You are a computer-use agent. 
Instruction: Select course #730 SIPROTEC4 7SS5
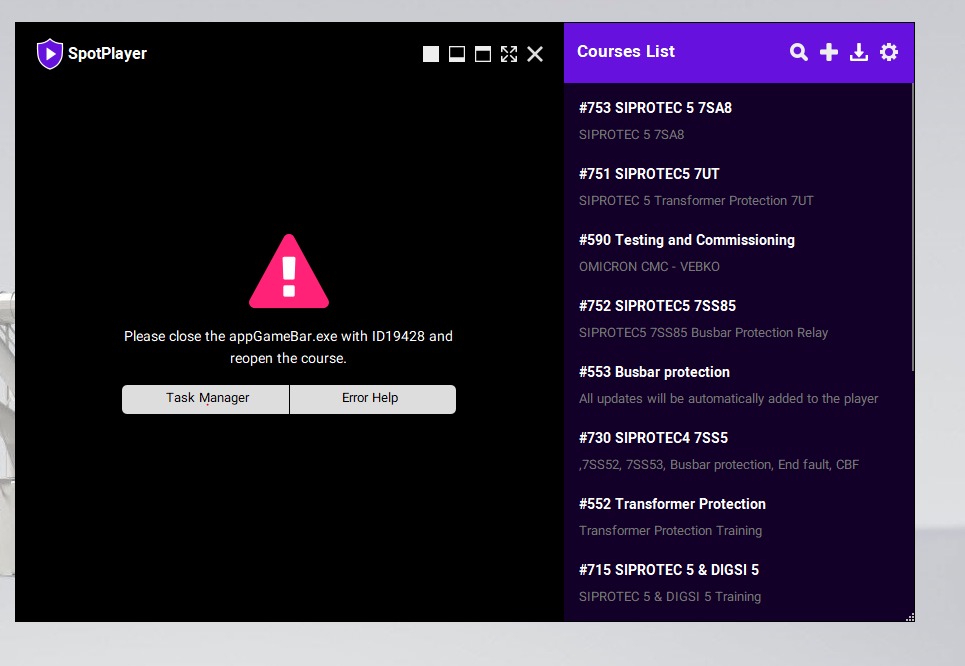(653, 438)
